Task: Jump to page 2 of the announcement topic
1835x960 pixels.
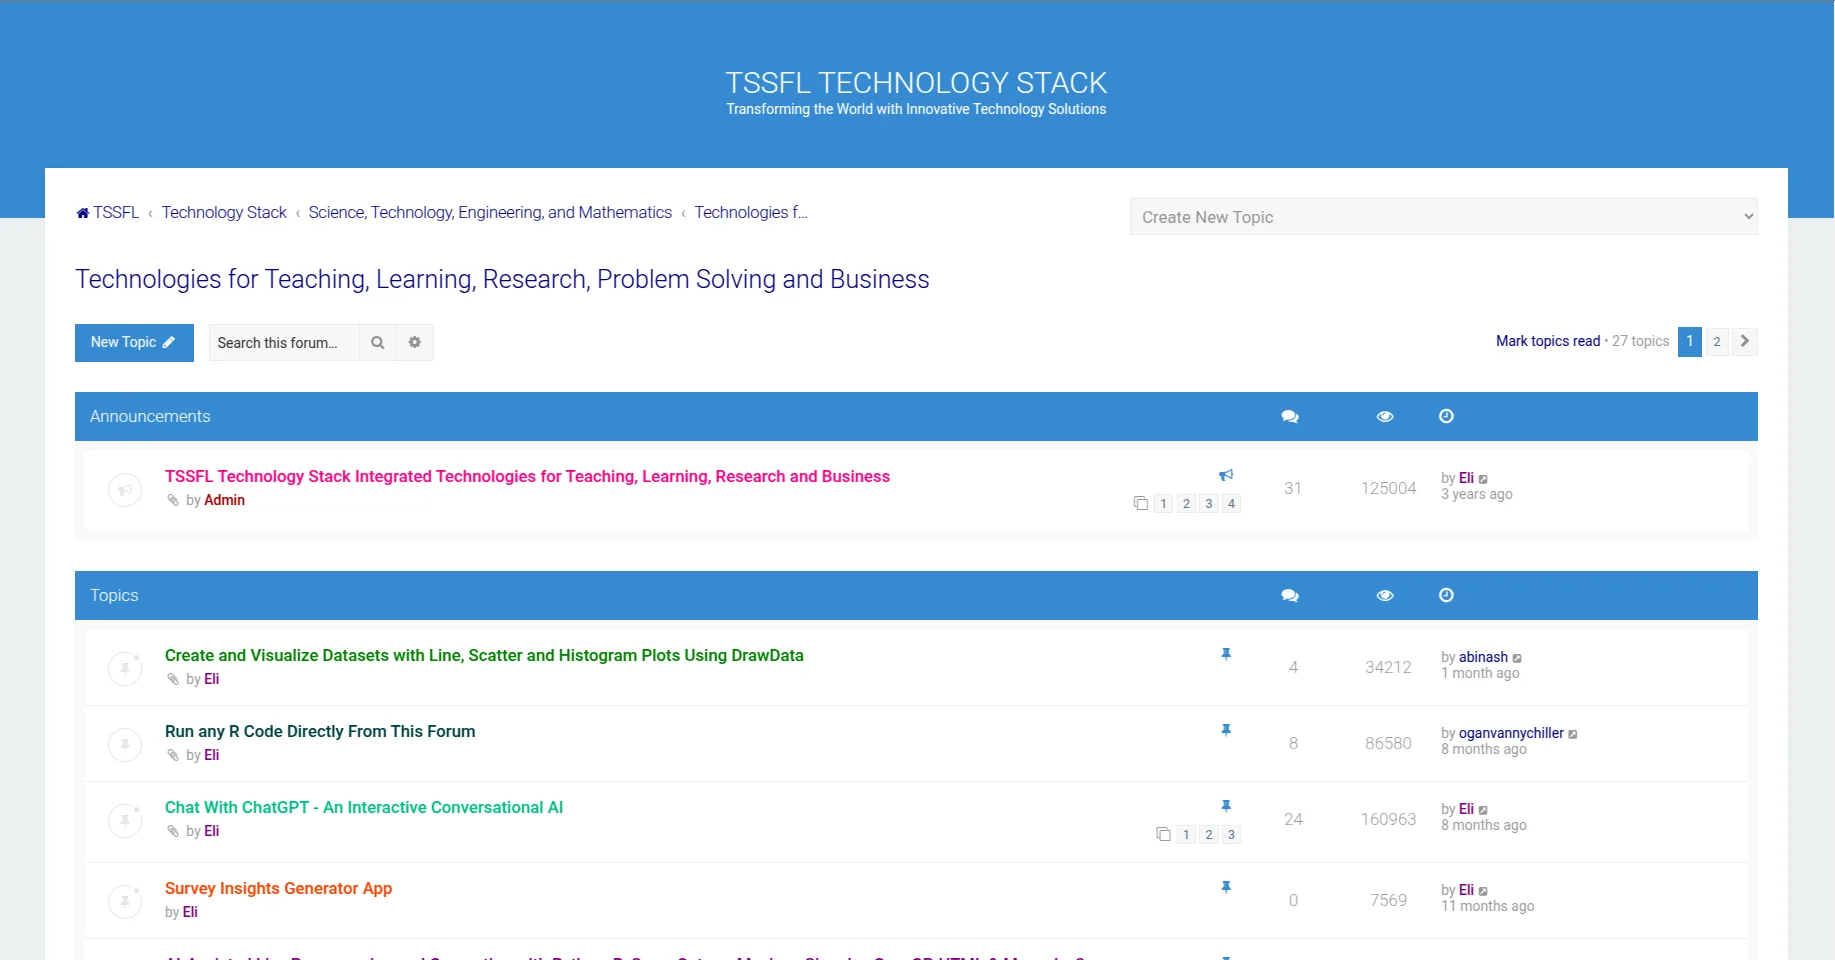Action: click(x=1186, y=503)
